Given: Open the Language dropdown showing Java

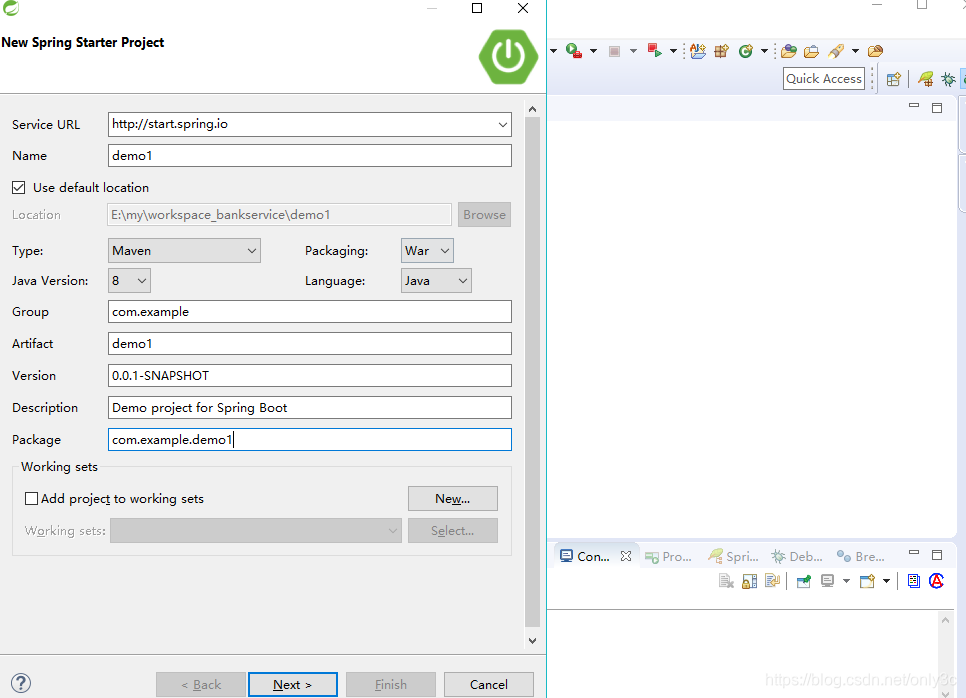Looking at the screenshot, I should (x=436, y=280).
